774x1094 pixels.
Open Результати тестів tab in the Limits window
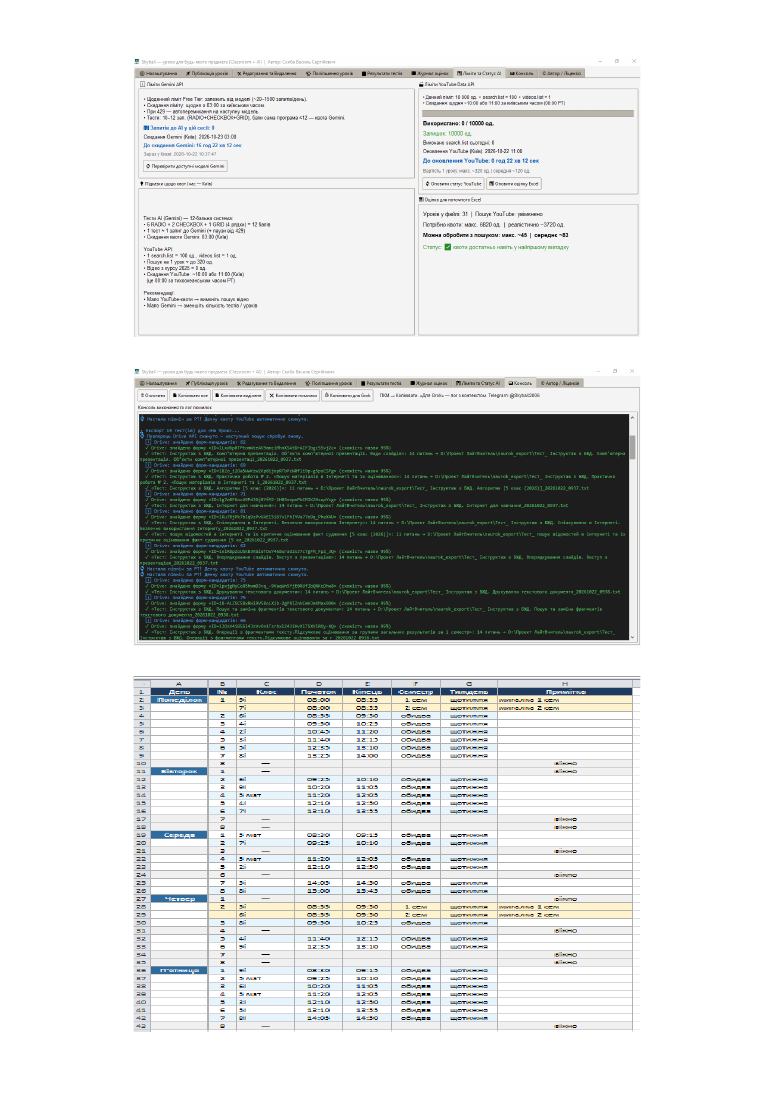pos(382,73)
